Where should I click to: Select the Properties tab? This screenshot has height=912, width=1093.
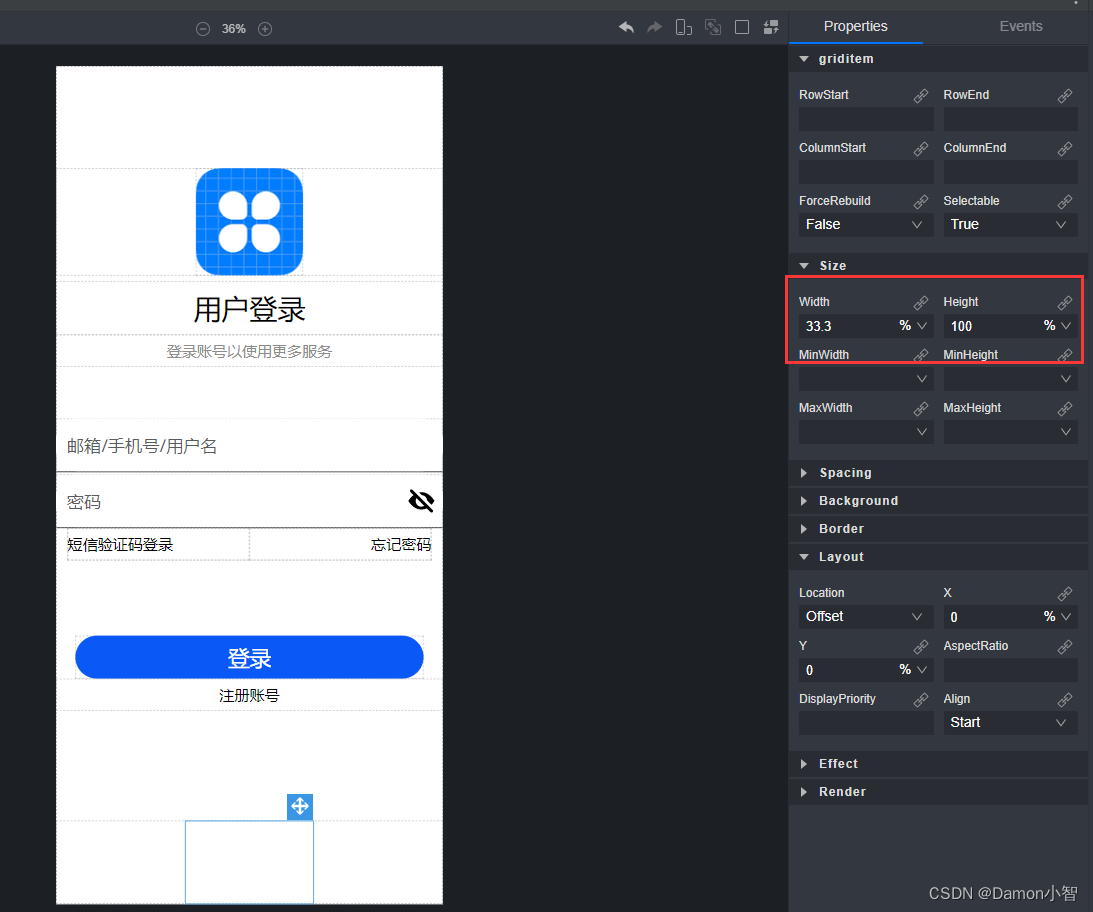[855, 27]
